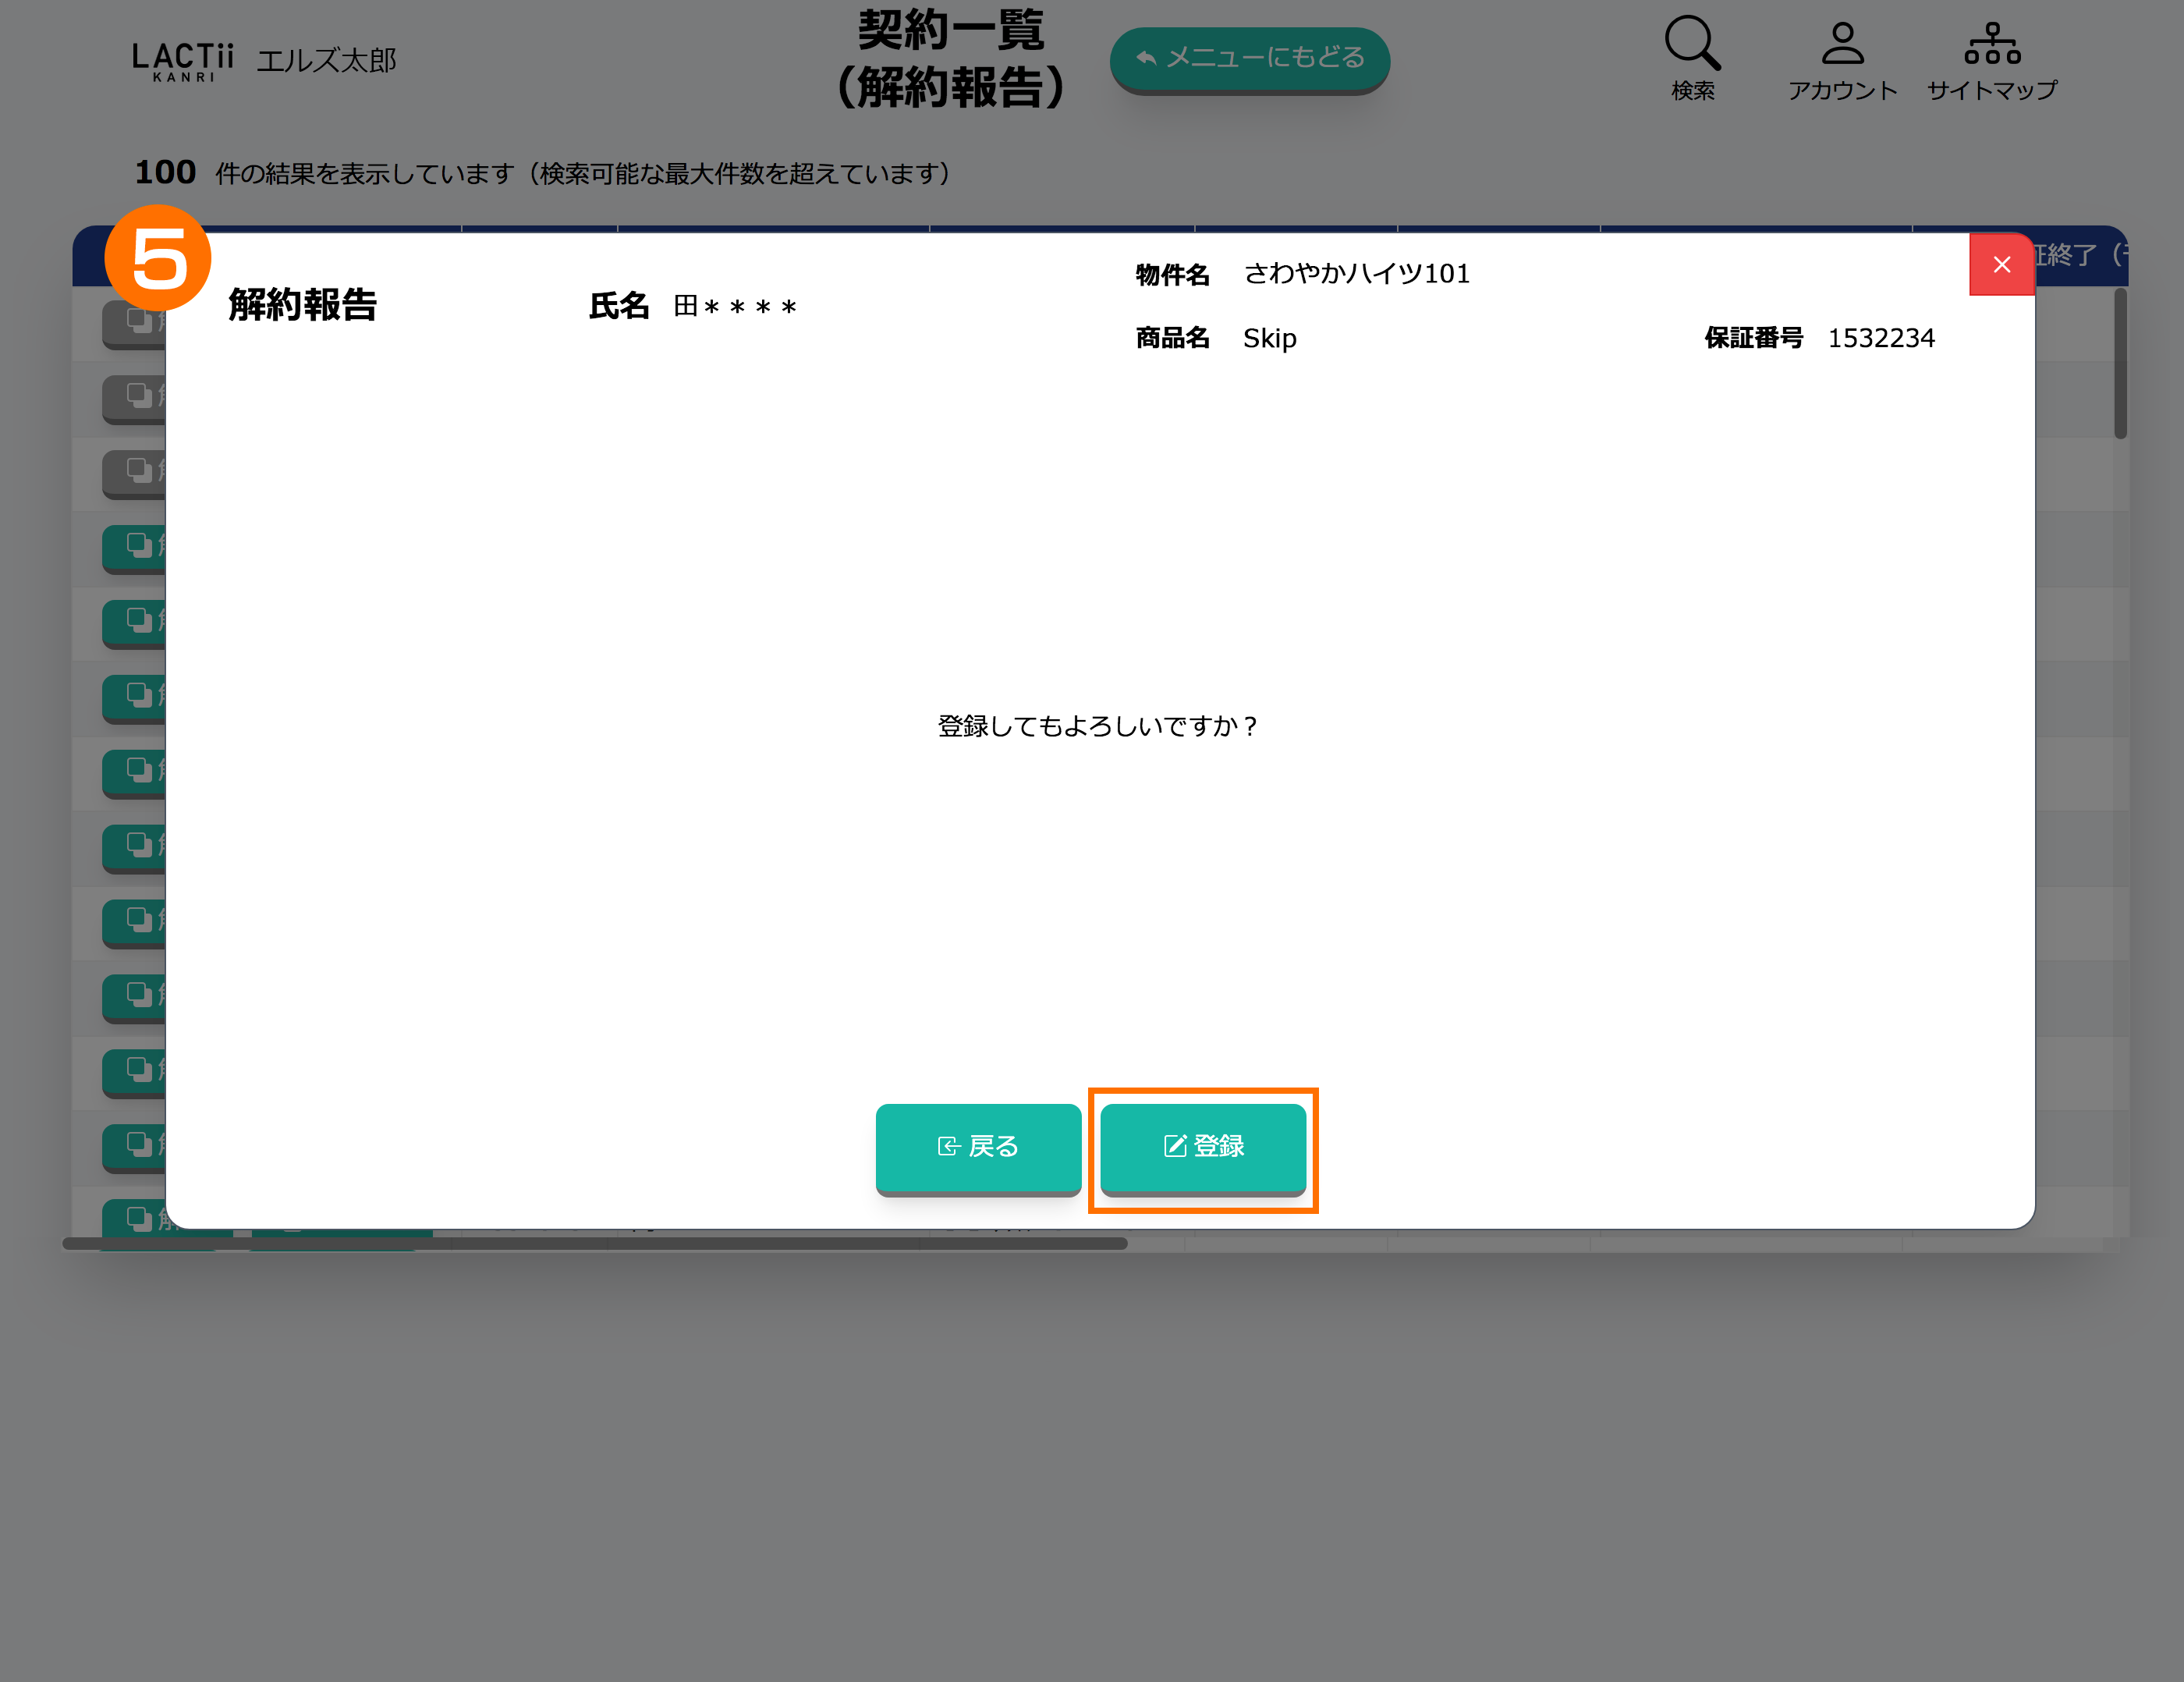Viewport: 2184px width, 1682px height.
Task: Click the LACTii KANRI logo
Action: coord(182,60)
